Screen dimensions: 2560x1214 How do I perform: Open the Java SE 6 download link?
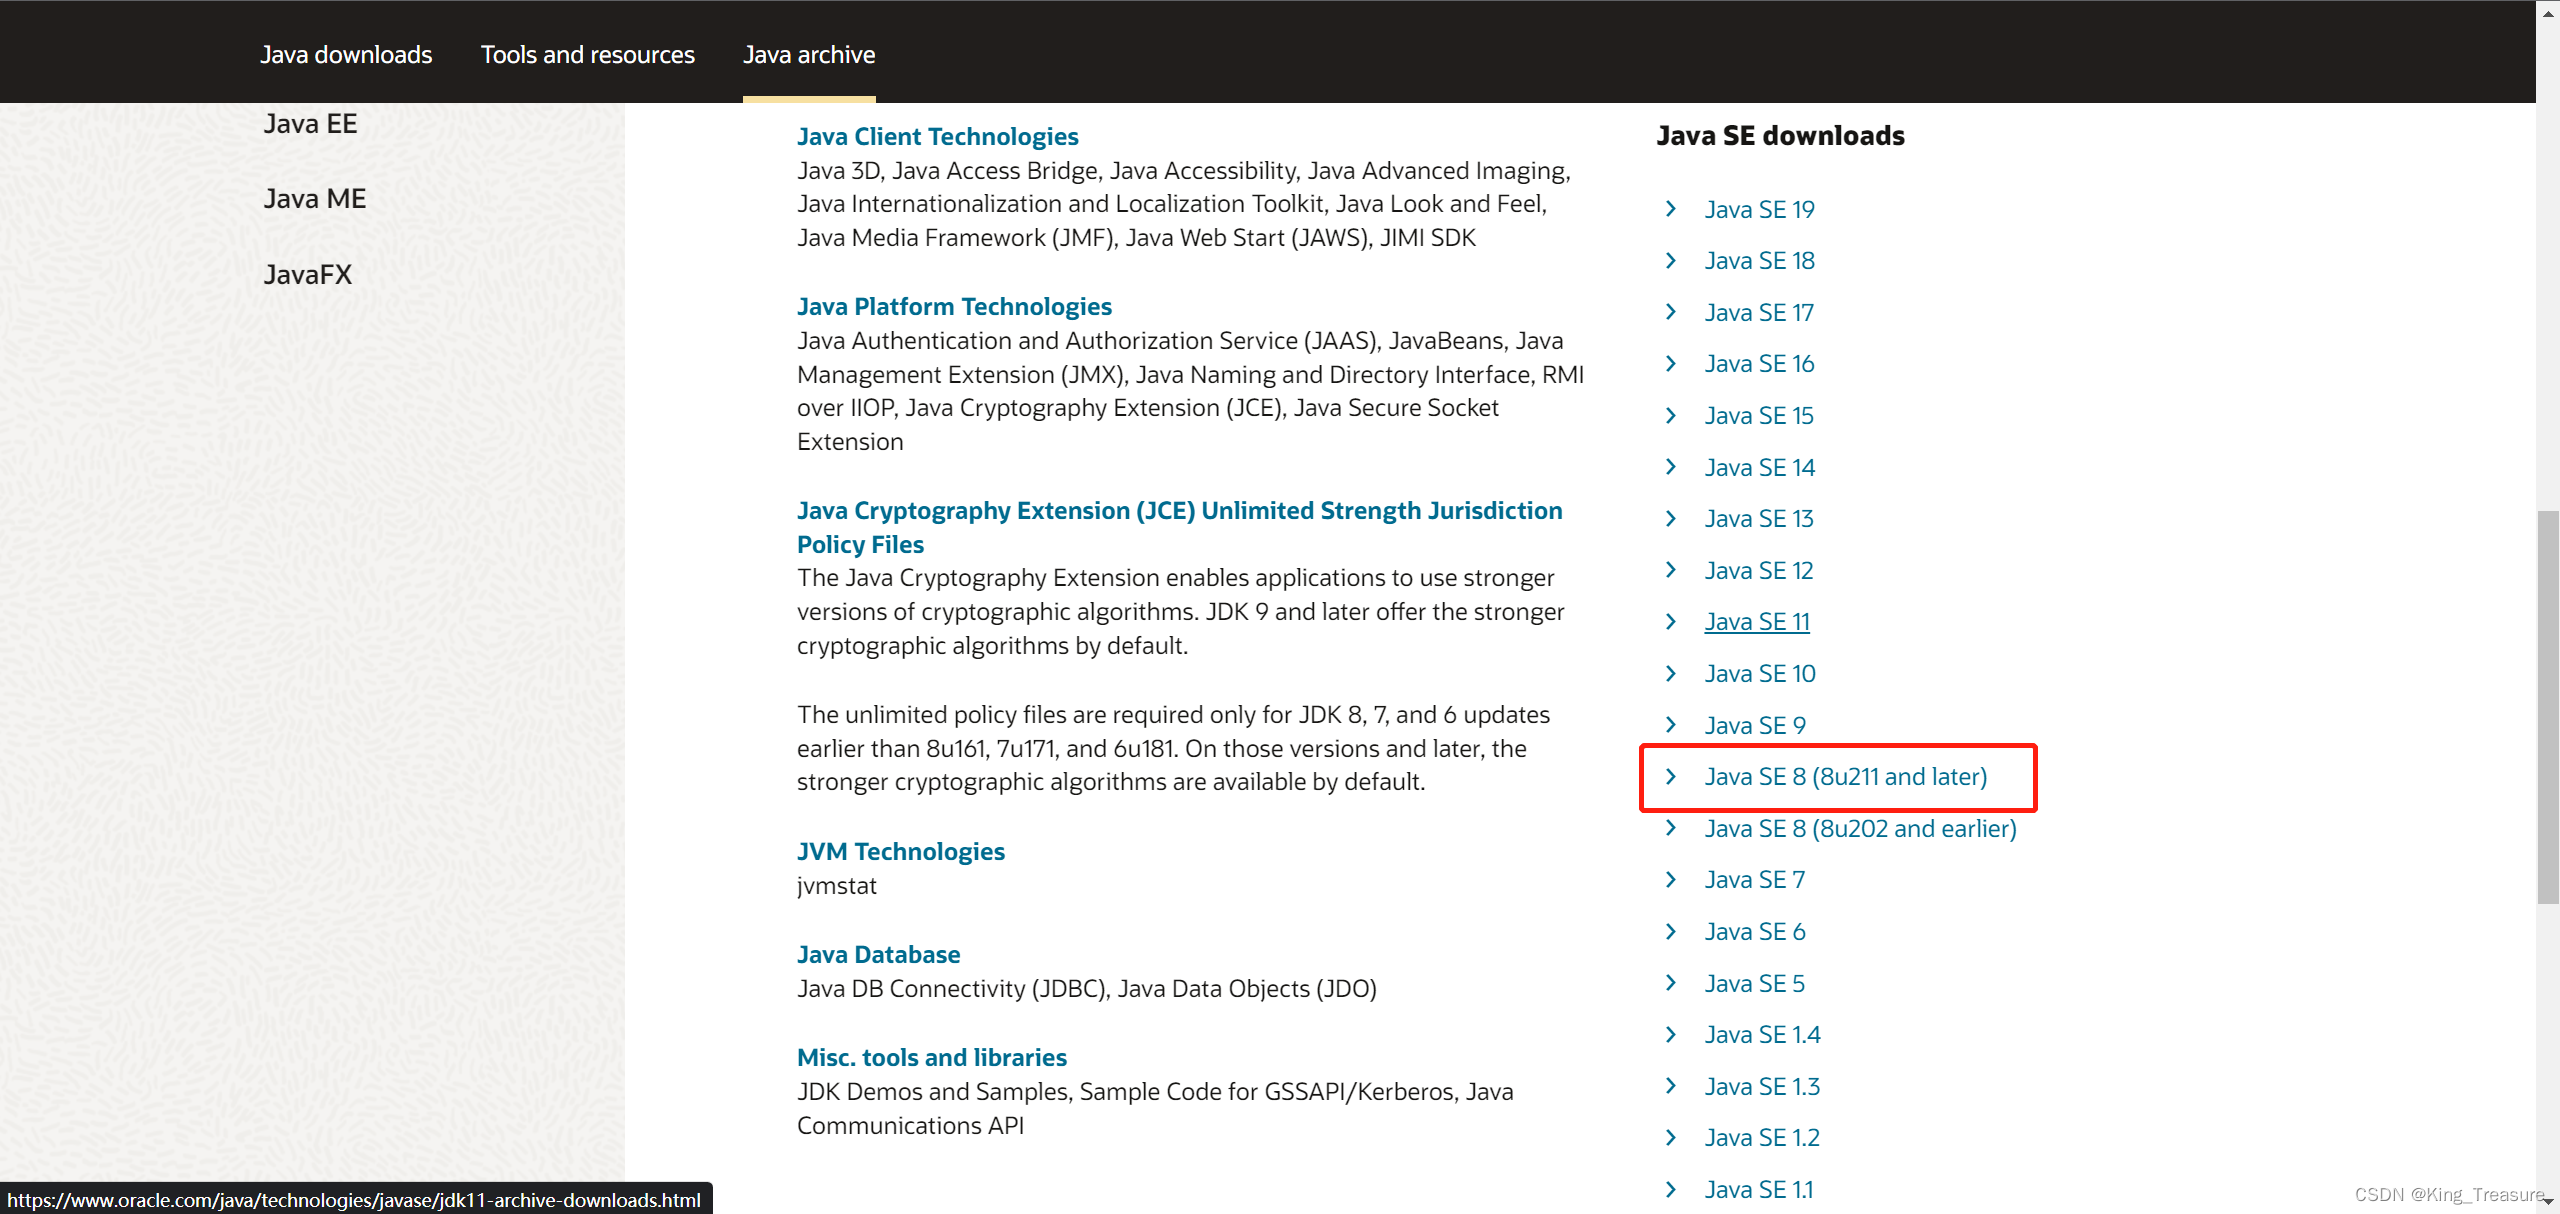tap(1755, 932)
